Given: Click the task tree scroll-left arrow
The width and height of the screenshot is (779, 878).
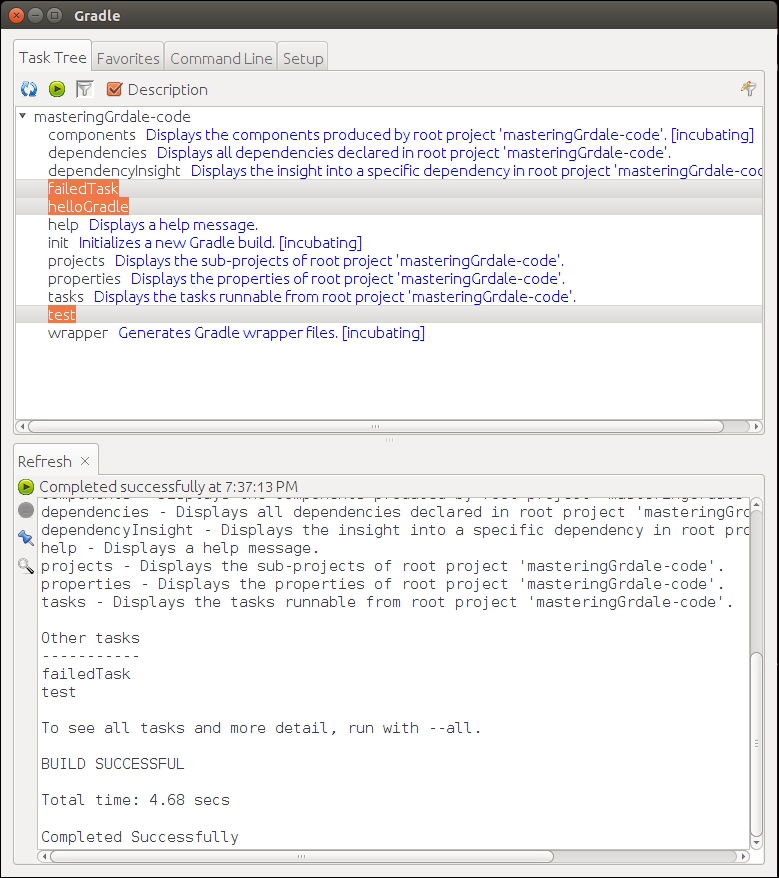Looking at the screenshot, I should click(22, 427).
